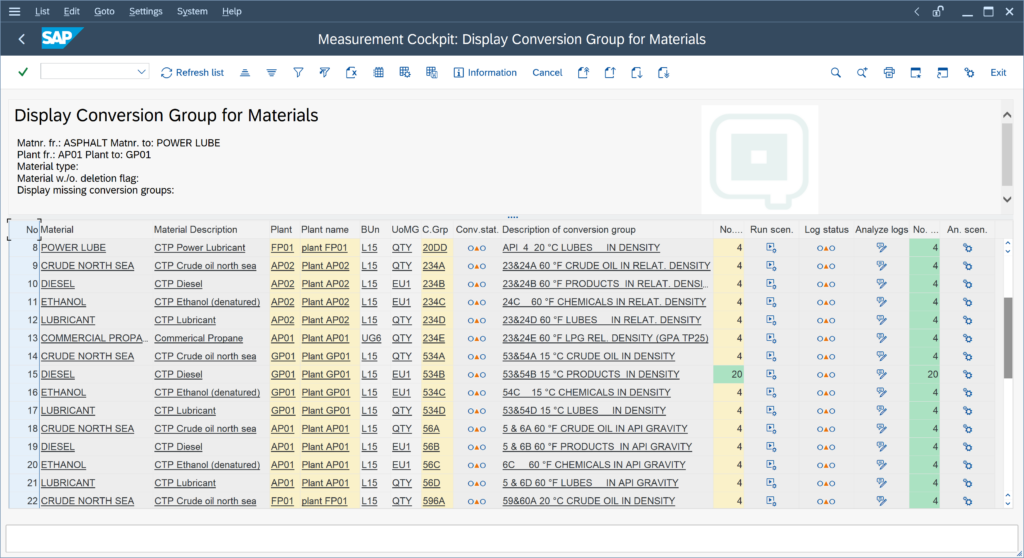
Task: Click the unlock padlock icon in title bar
Action: 938,11
